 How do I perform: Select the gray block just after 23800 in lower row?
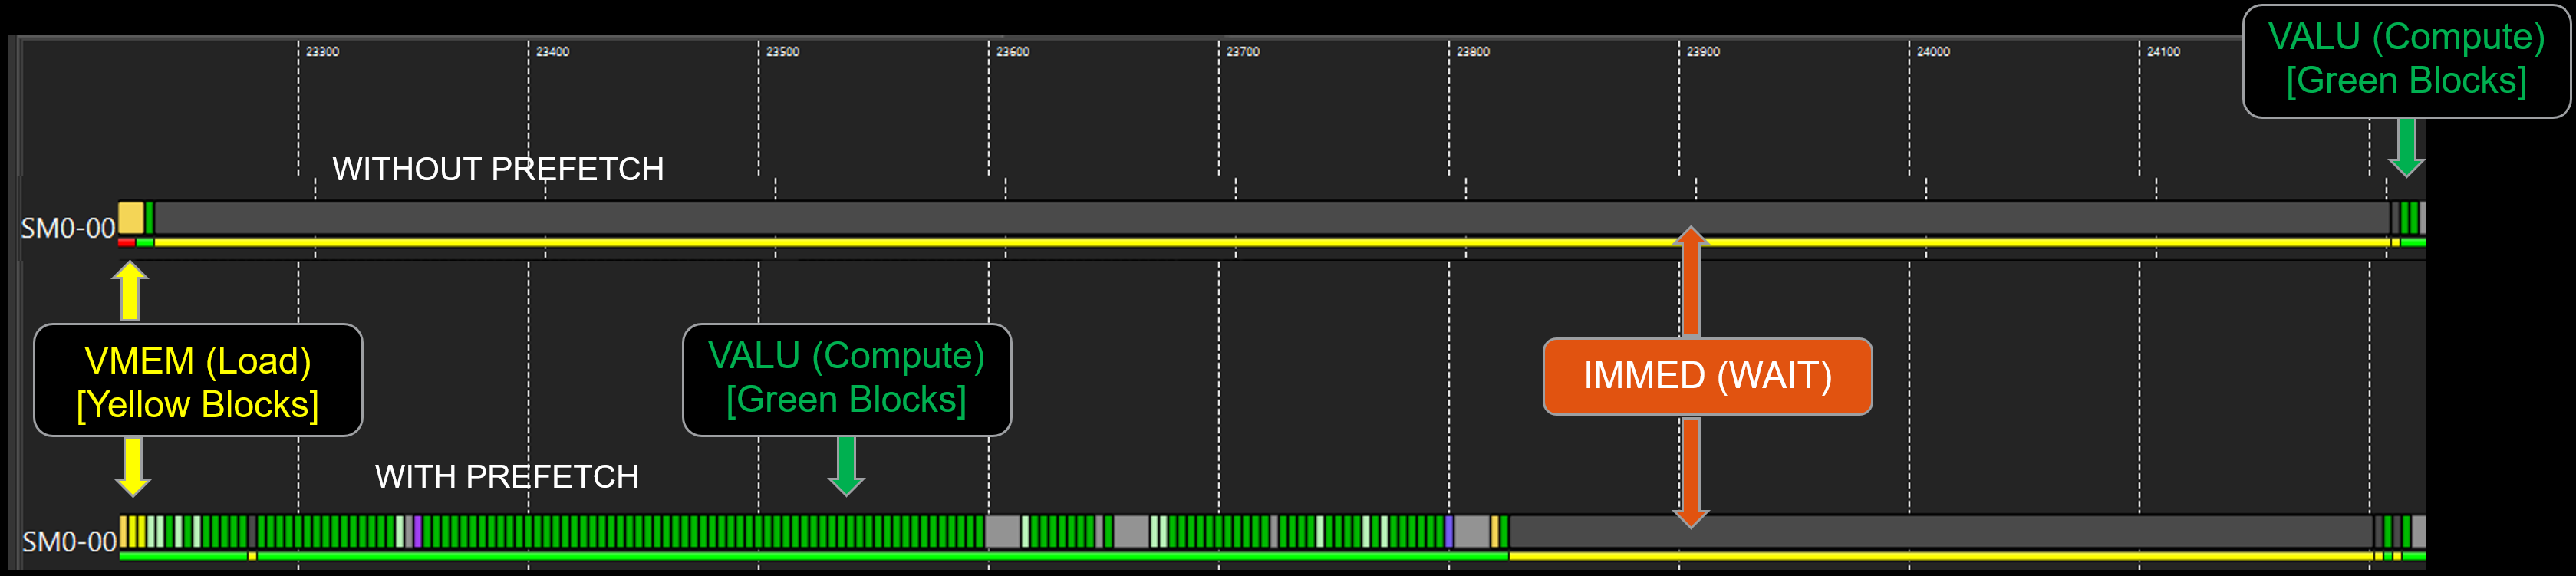1472,531
